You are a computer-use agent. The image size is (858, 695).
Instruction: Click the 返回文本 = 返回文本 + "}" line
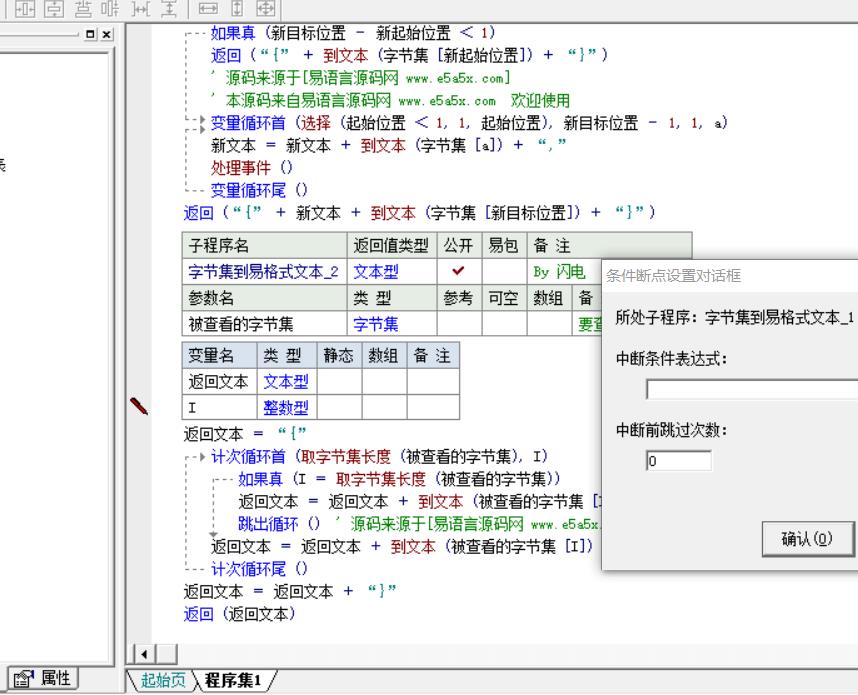(290, 591)
